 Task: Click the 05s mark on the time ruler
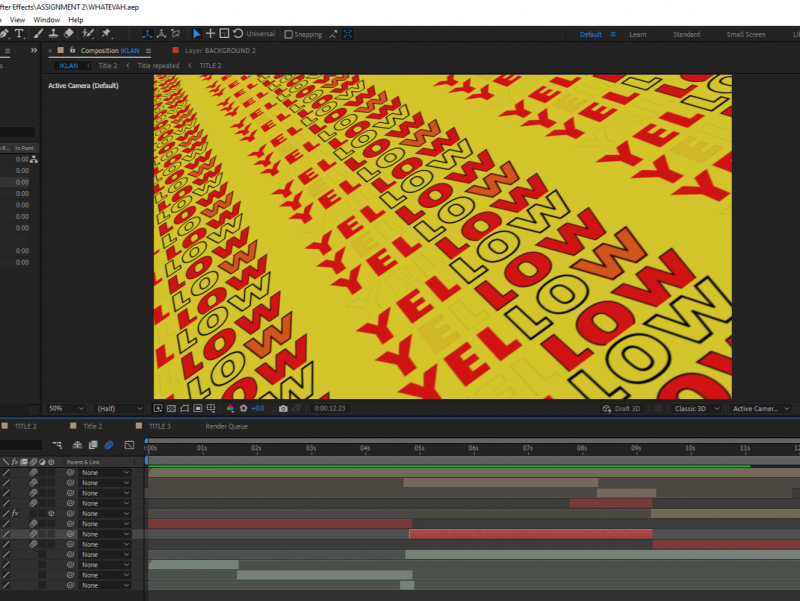420,449
